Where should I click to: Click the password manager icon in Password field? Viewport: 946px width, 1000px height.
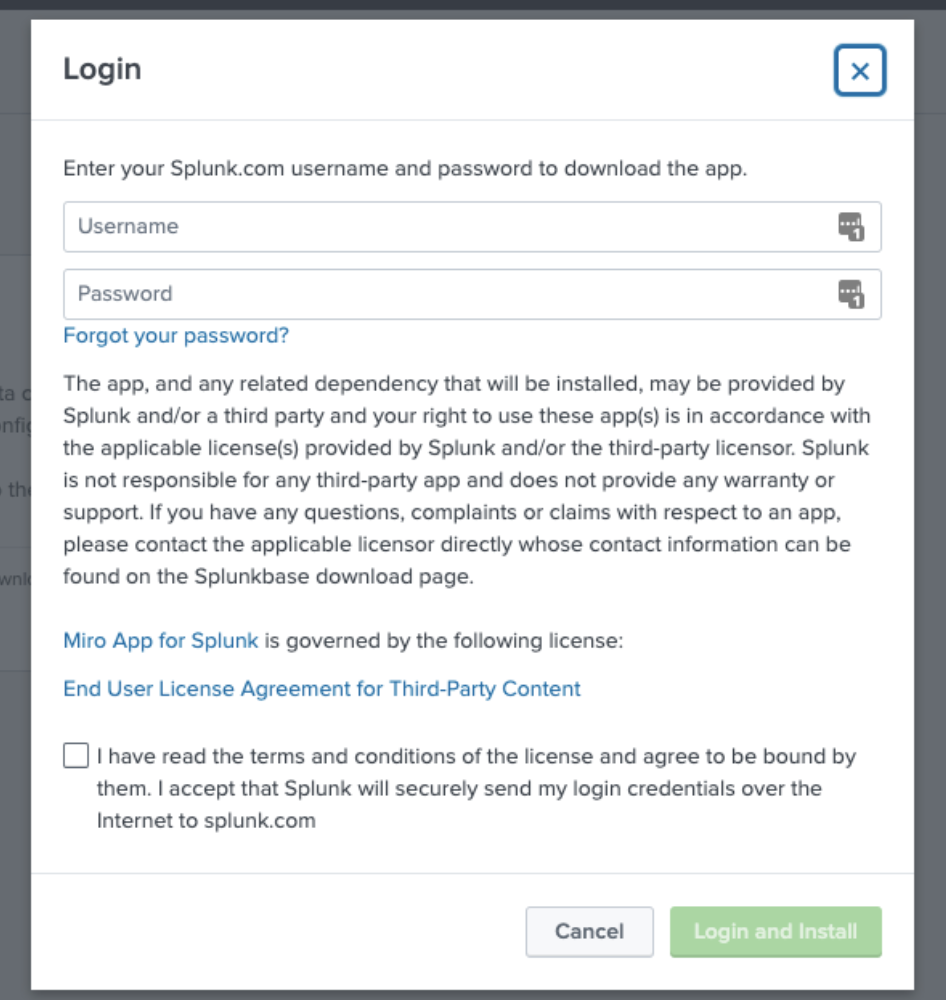click(850, 294)
